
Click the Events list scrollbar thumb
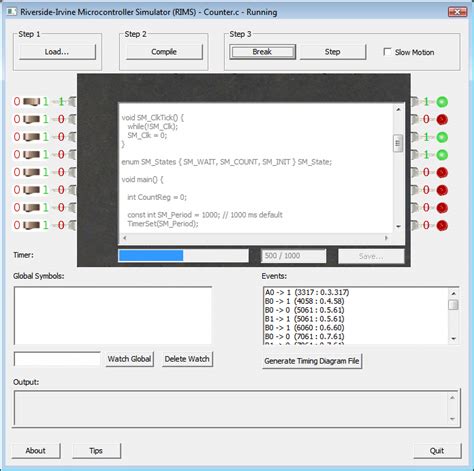453,305
